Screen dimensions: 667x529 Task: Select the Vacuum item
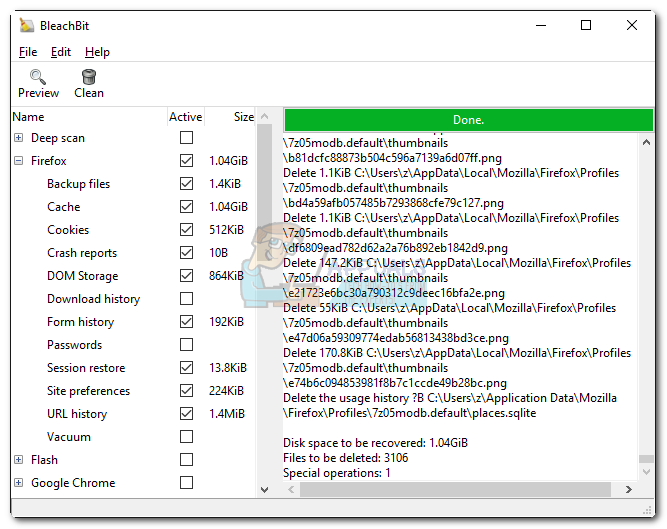[68, 436]
